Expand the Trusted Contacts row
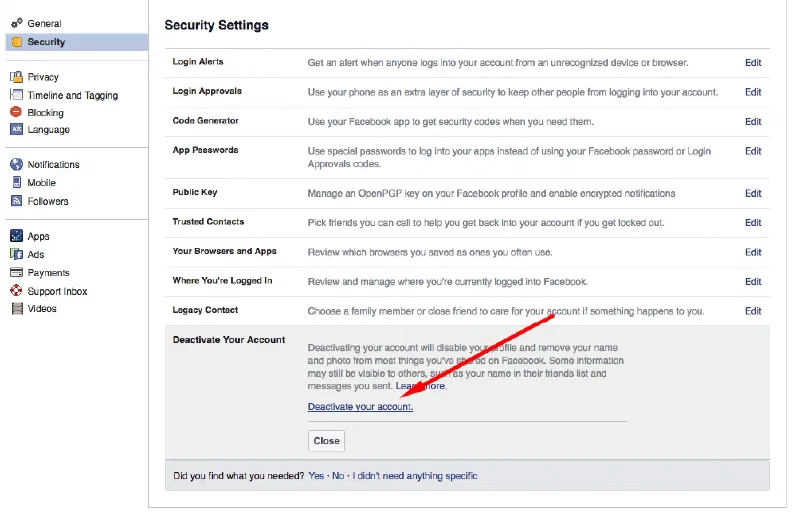The width and height of the screenshot is (800, 512). tap(208, 222)
